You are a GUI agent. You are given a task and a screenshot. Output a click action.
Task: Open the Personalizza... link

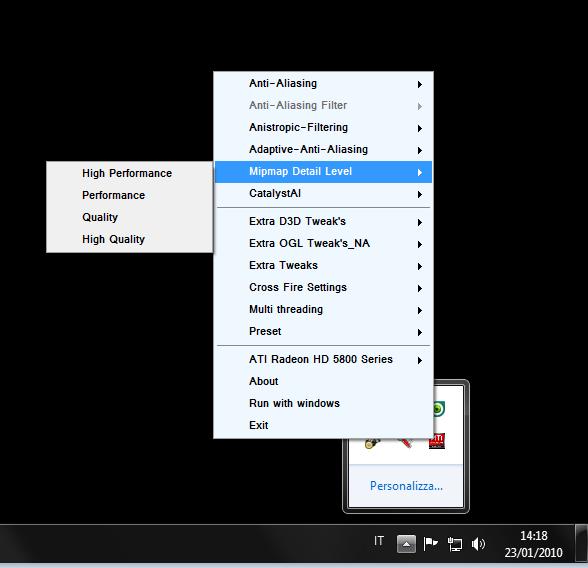pos(406,486)
